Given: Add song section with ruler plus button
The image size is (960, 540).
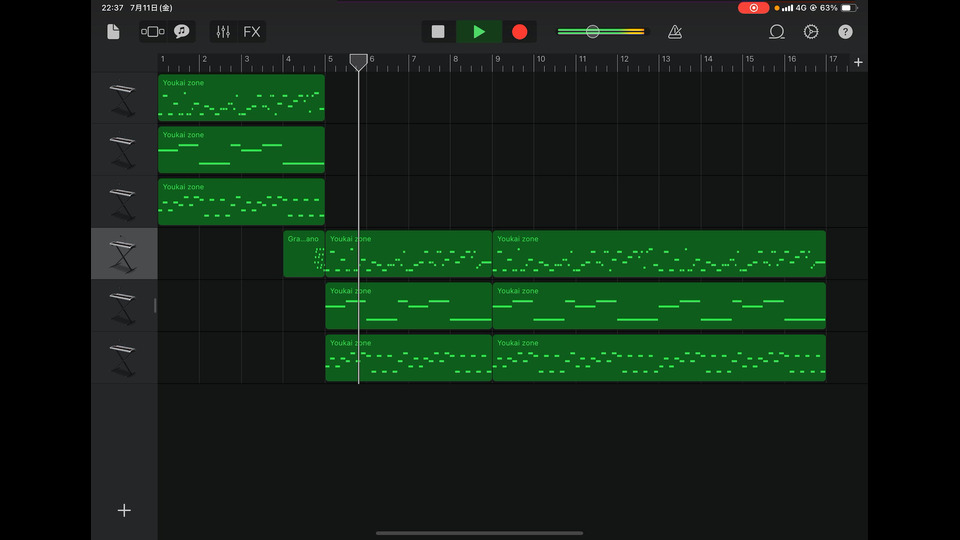Looking at the screenshot, I should coord(858,62).
